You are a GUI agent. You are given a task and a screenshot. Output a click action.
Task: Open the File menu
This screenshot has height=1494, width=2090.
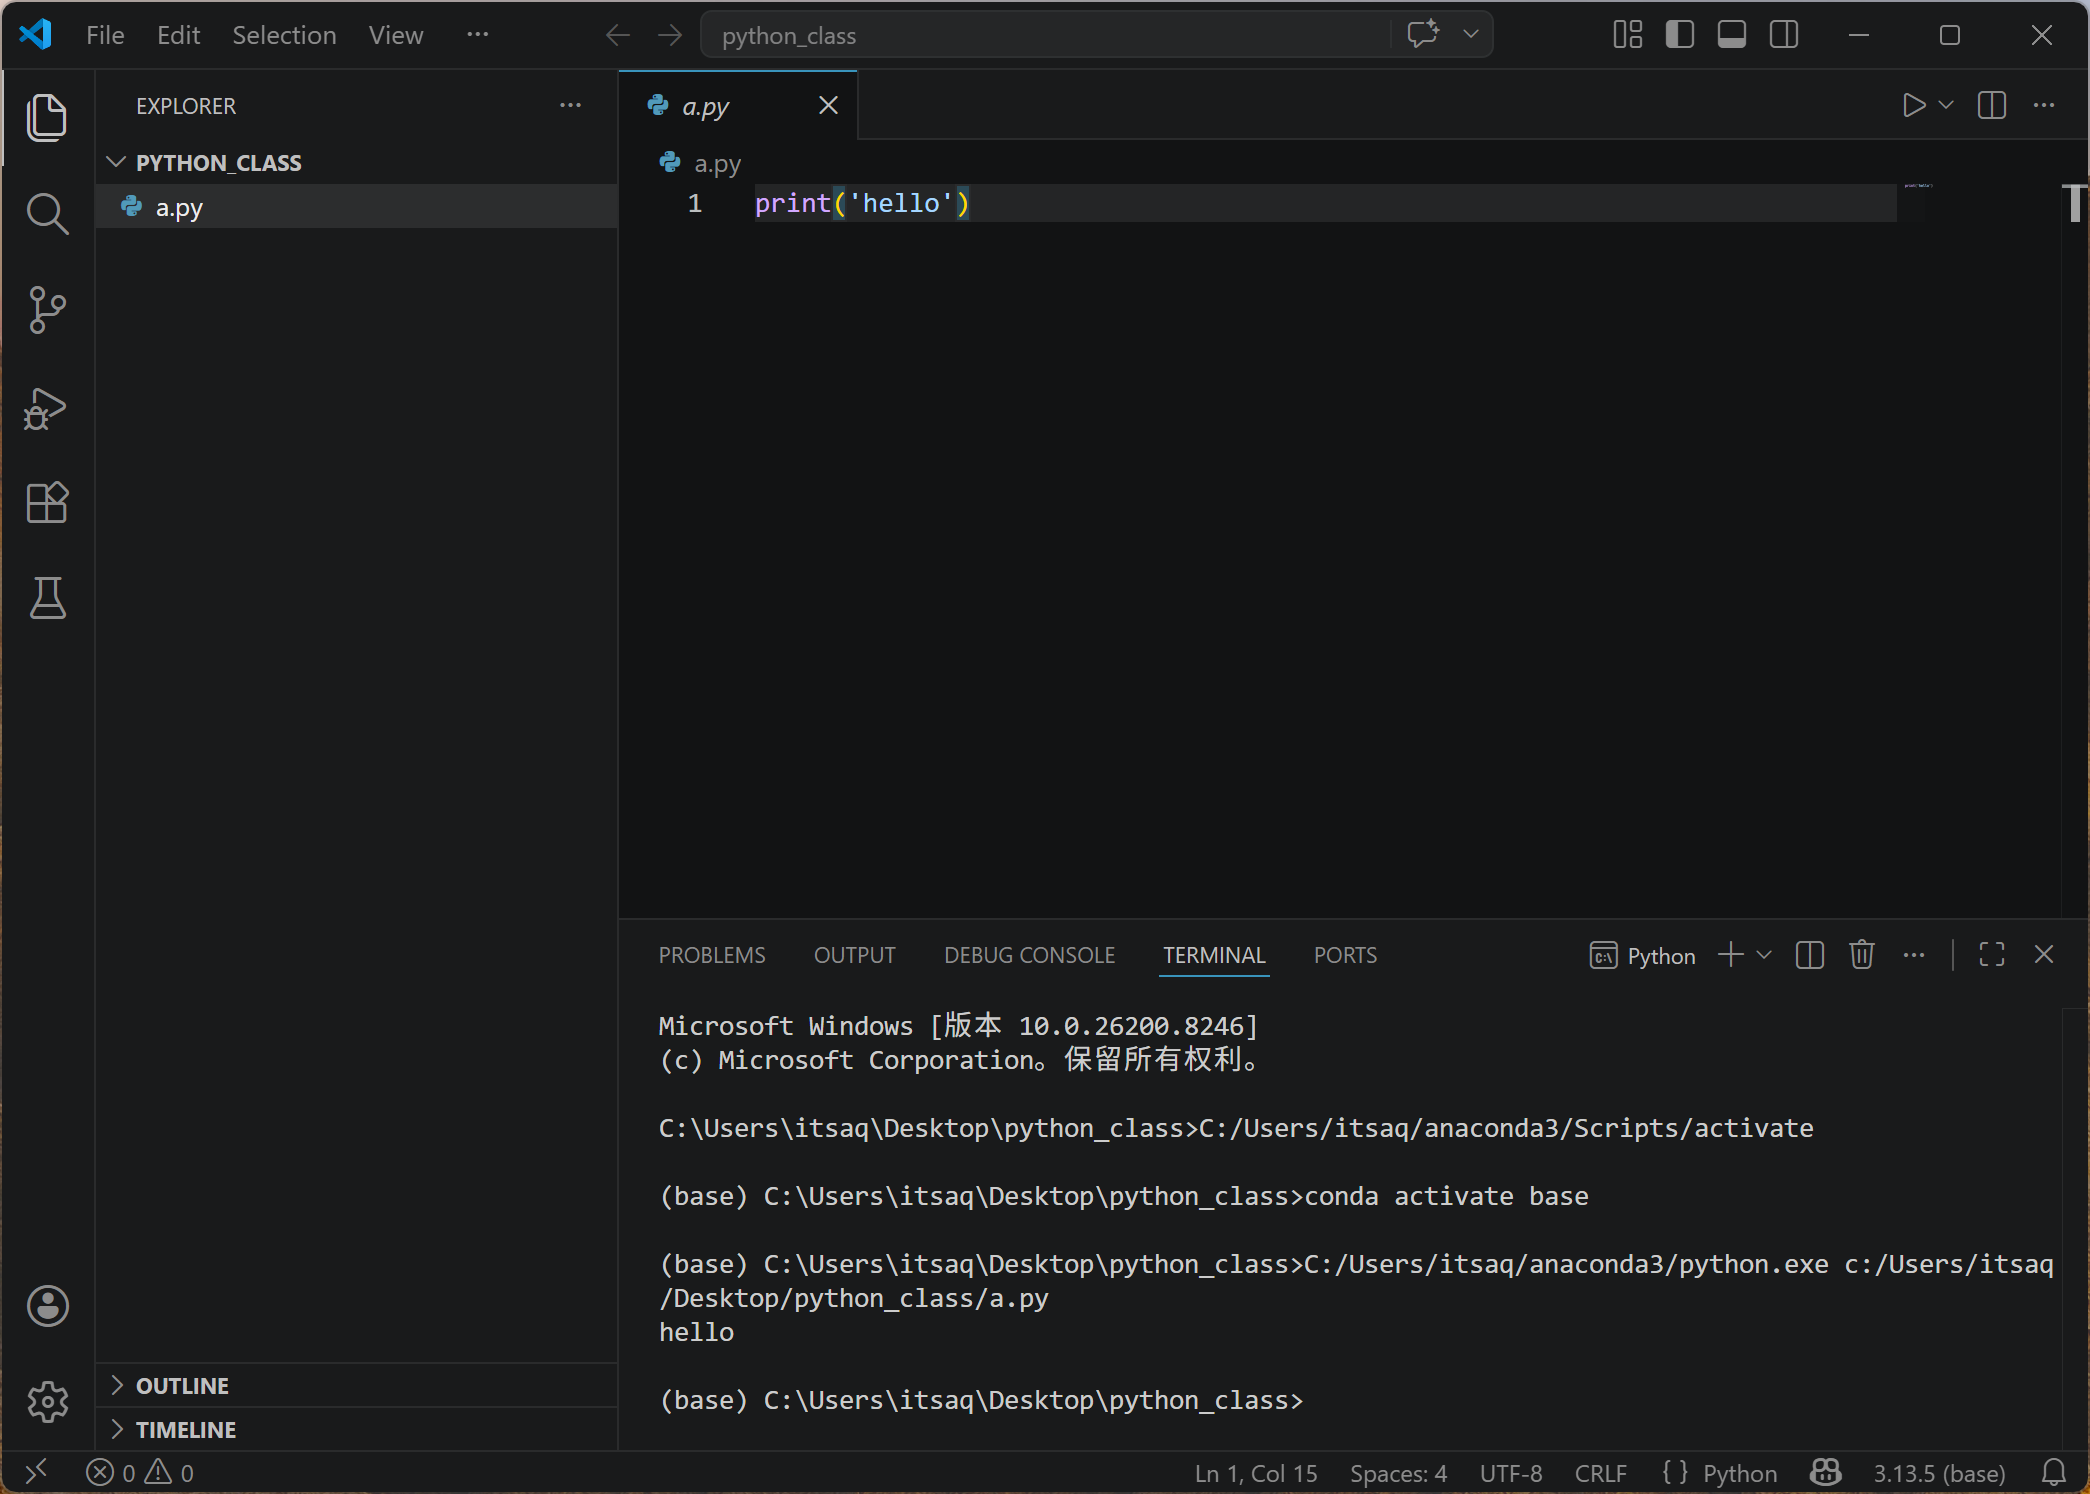point(105,35)
